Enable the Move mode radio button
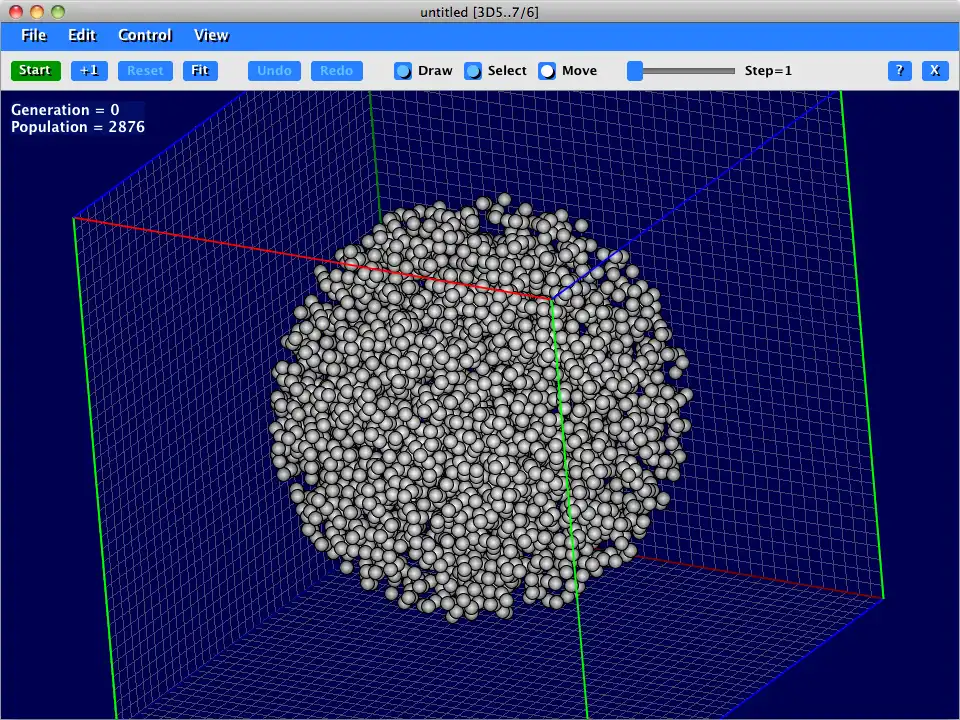 [547, 71]
